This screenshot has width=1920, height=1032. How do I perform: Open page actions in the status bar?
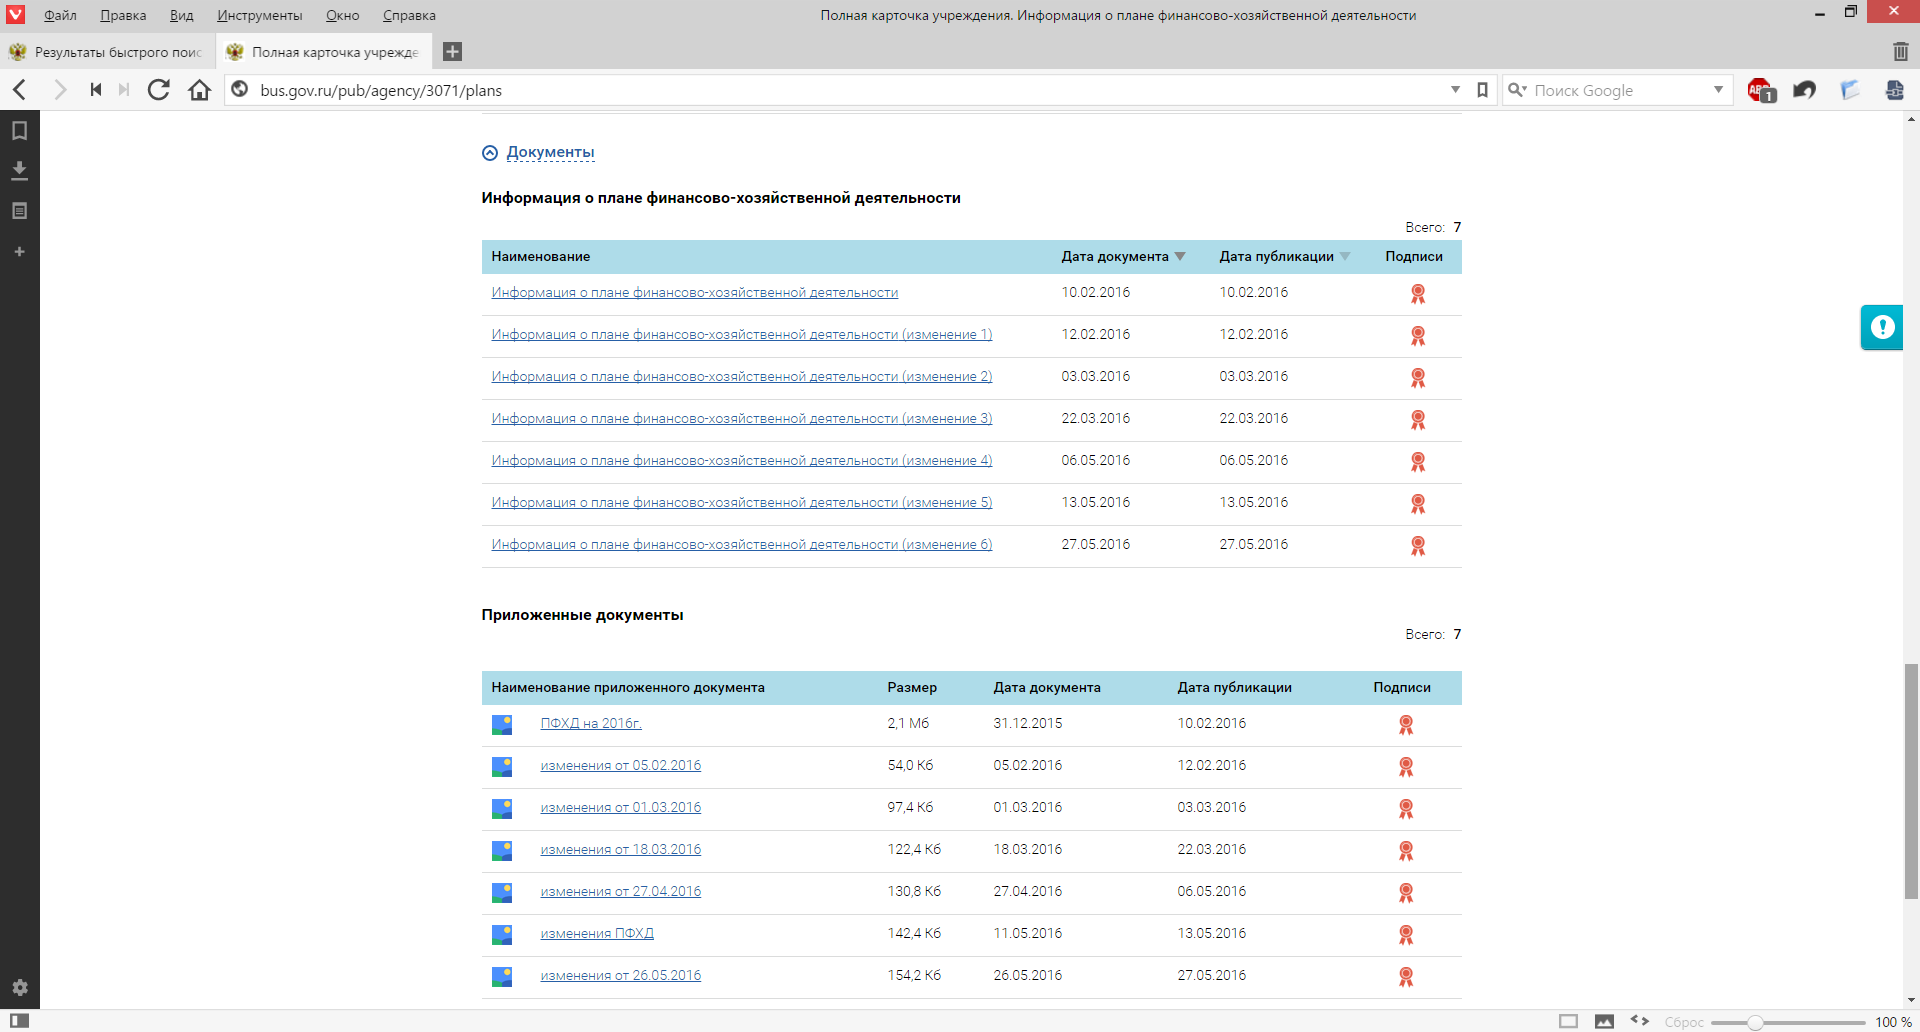(1640, 1021)
